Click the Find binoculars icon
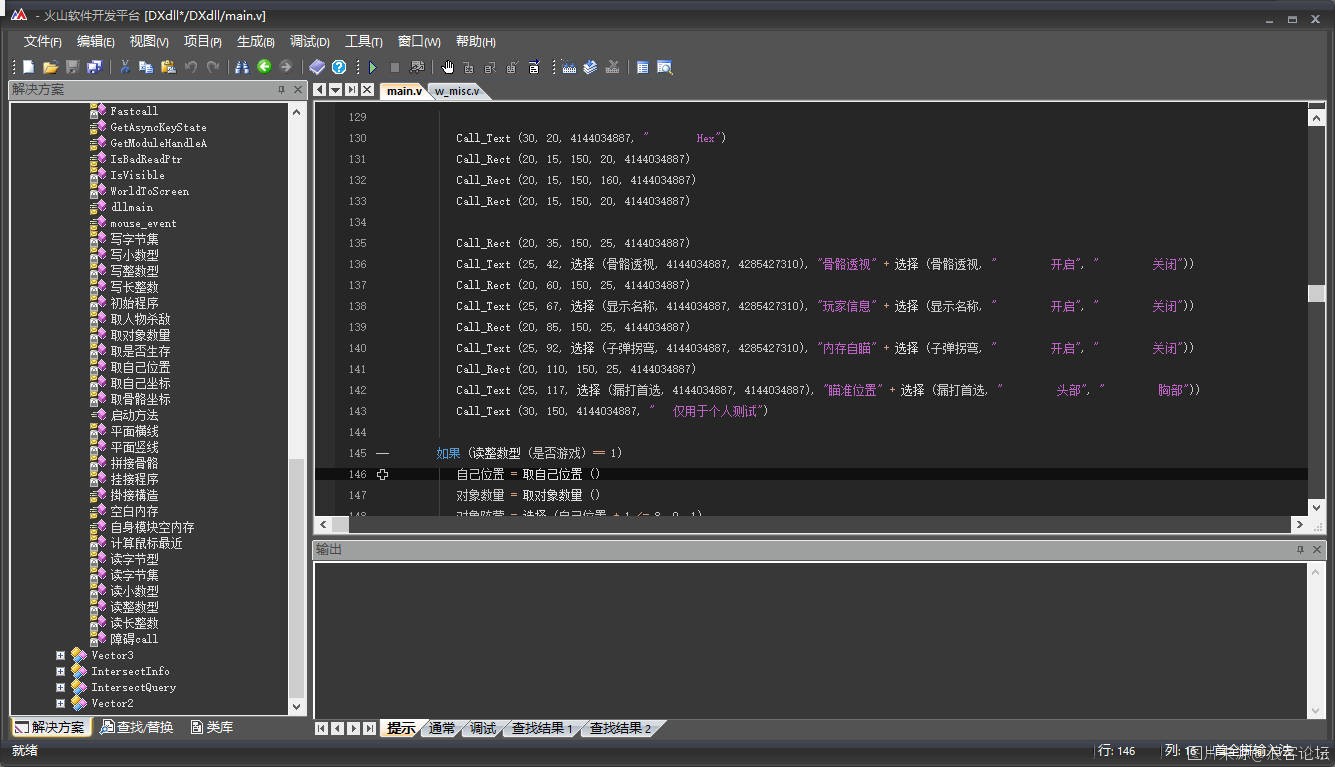This screenshot has height=767, width=1335. [242, 67]
